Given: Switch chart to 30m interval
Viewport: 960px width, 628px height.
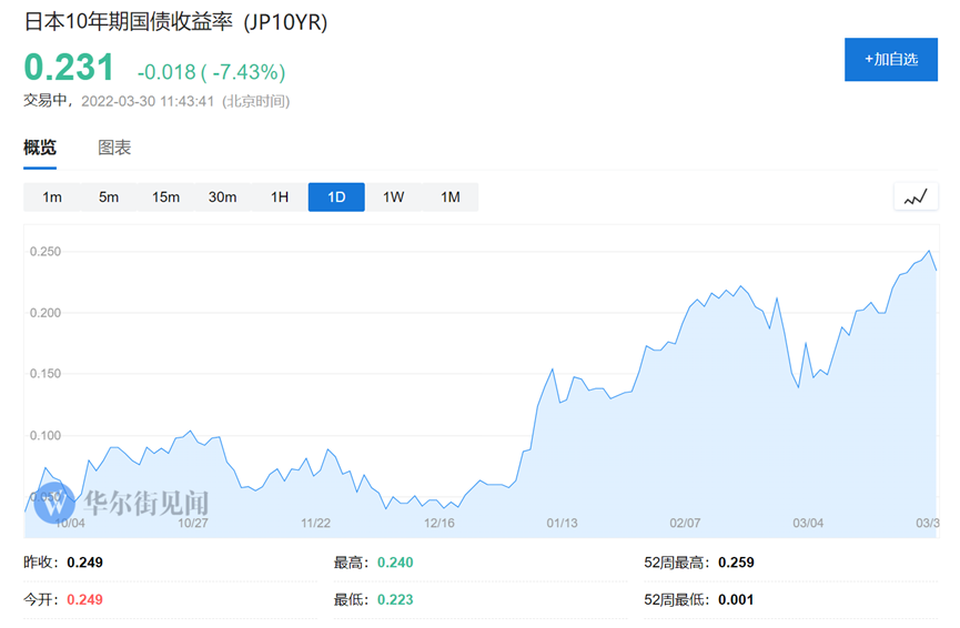Looking at the screenshot, I should point(222,197).
